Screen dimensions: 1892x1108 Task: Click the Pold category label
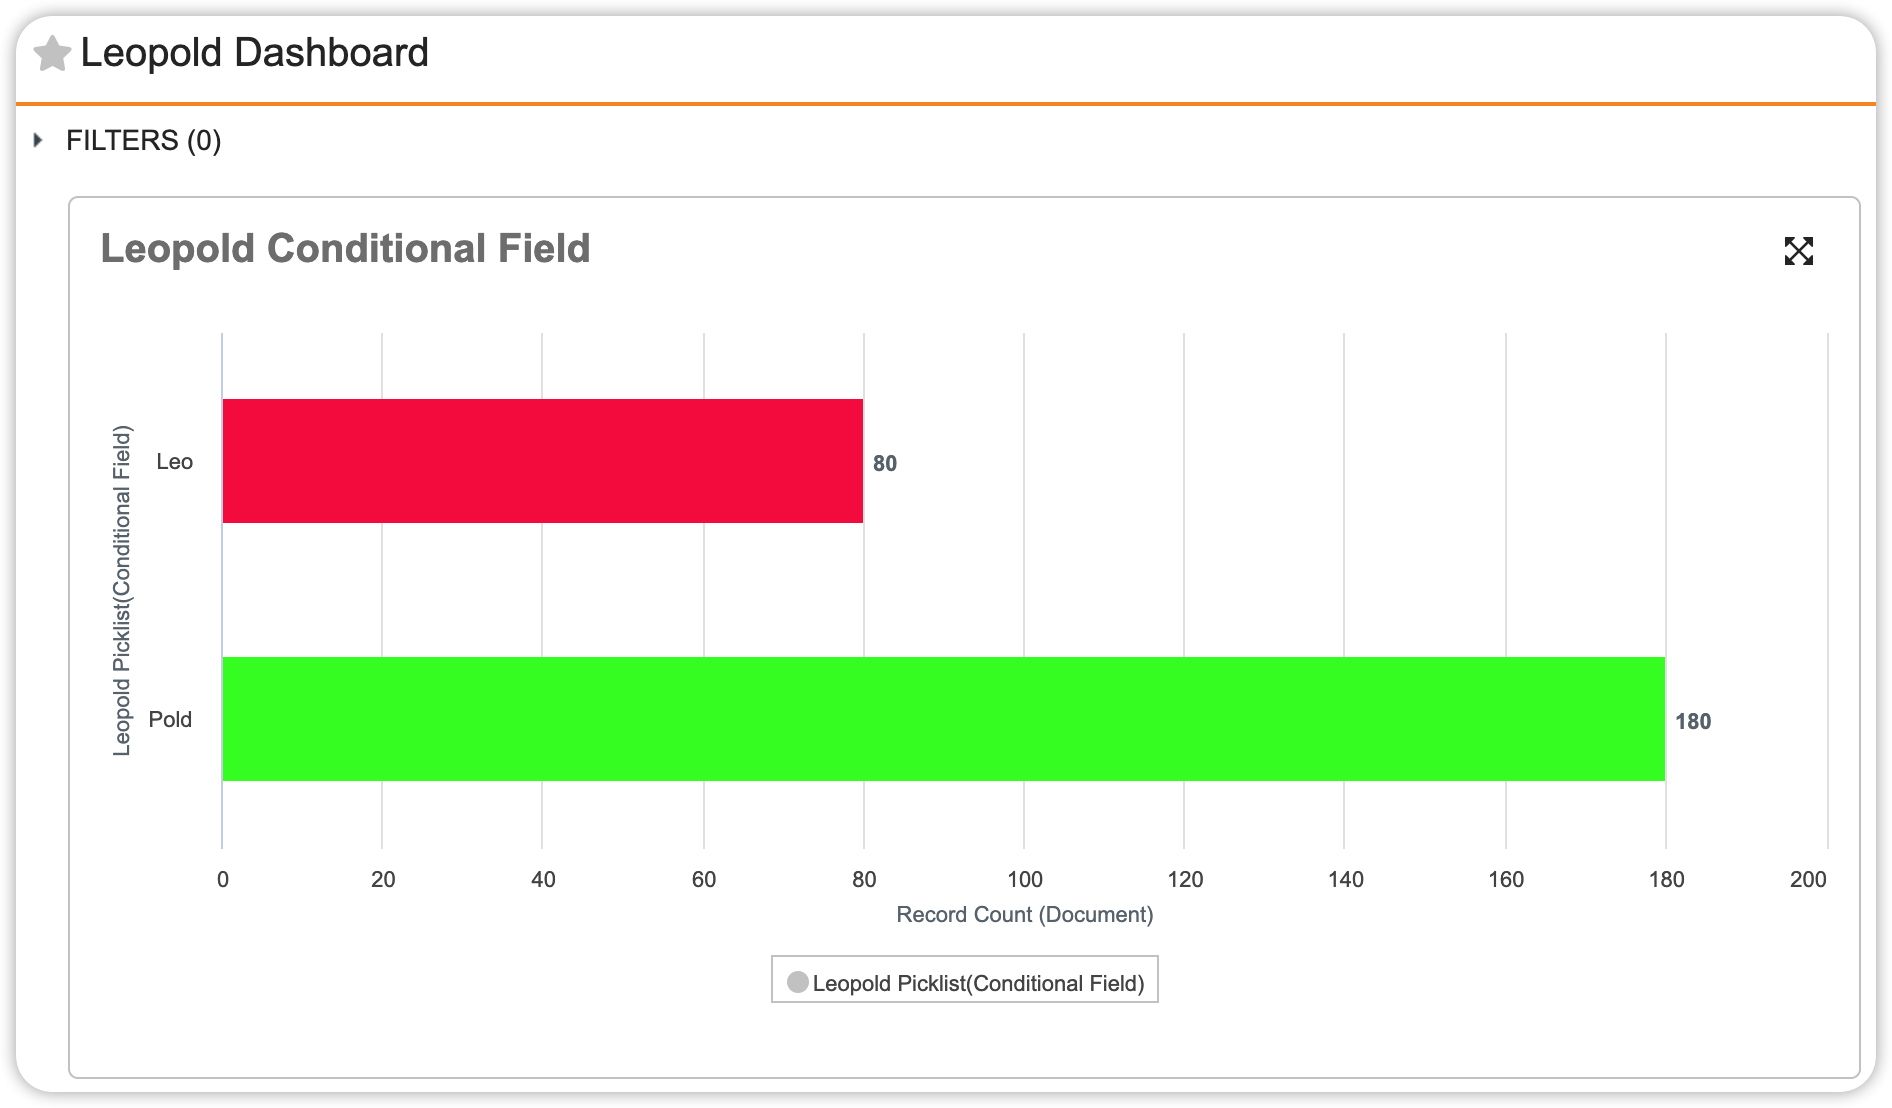coord(170,720)
